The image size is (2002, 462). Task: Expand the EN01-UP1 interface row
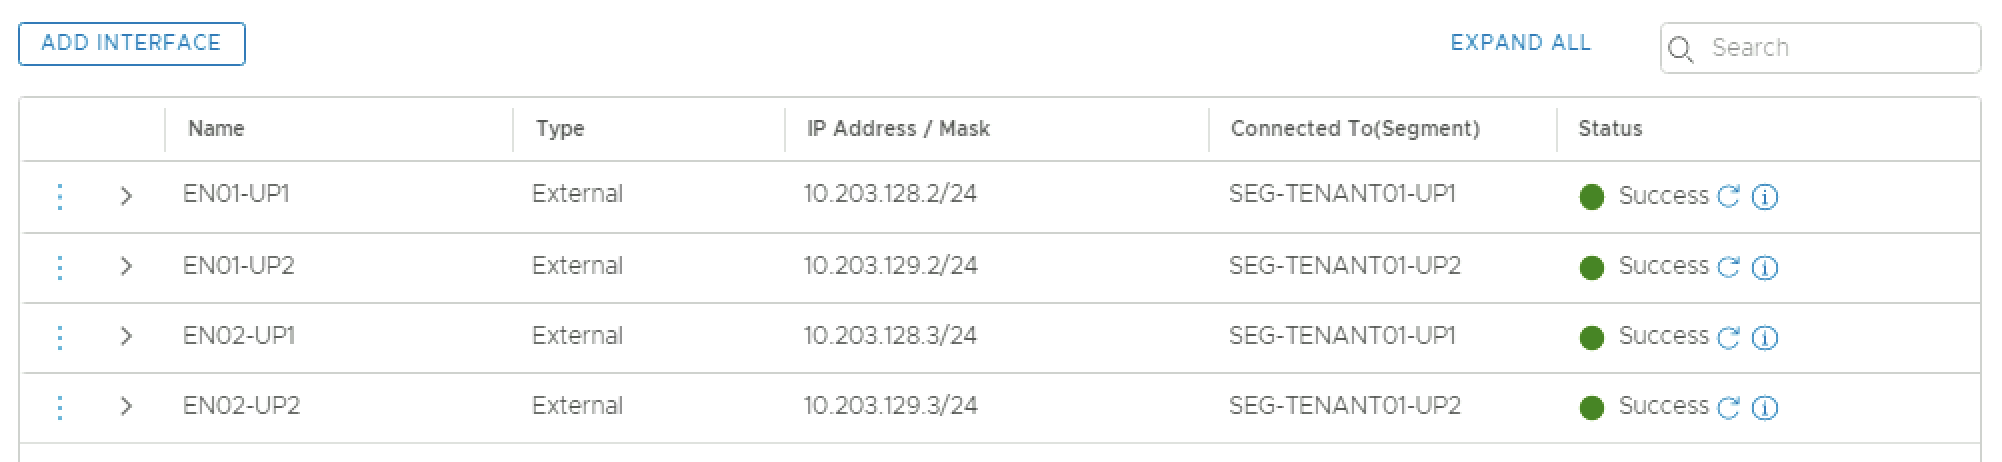pos(126,196)
